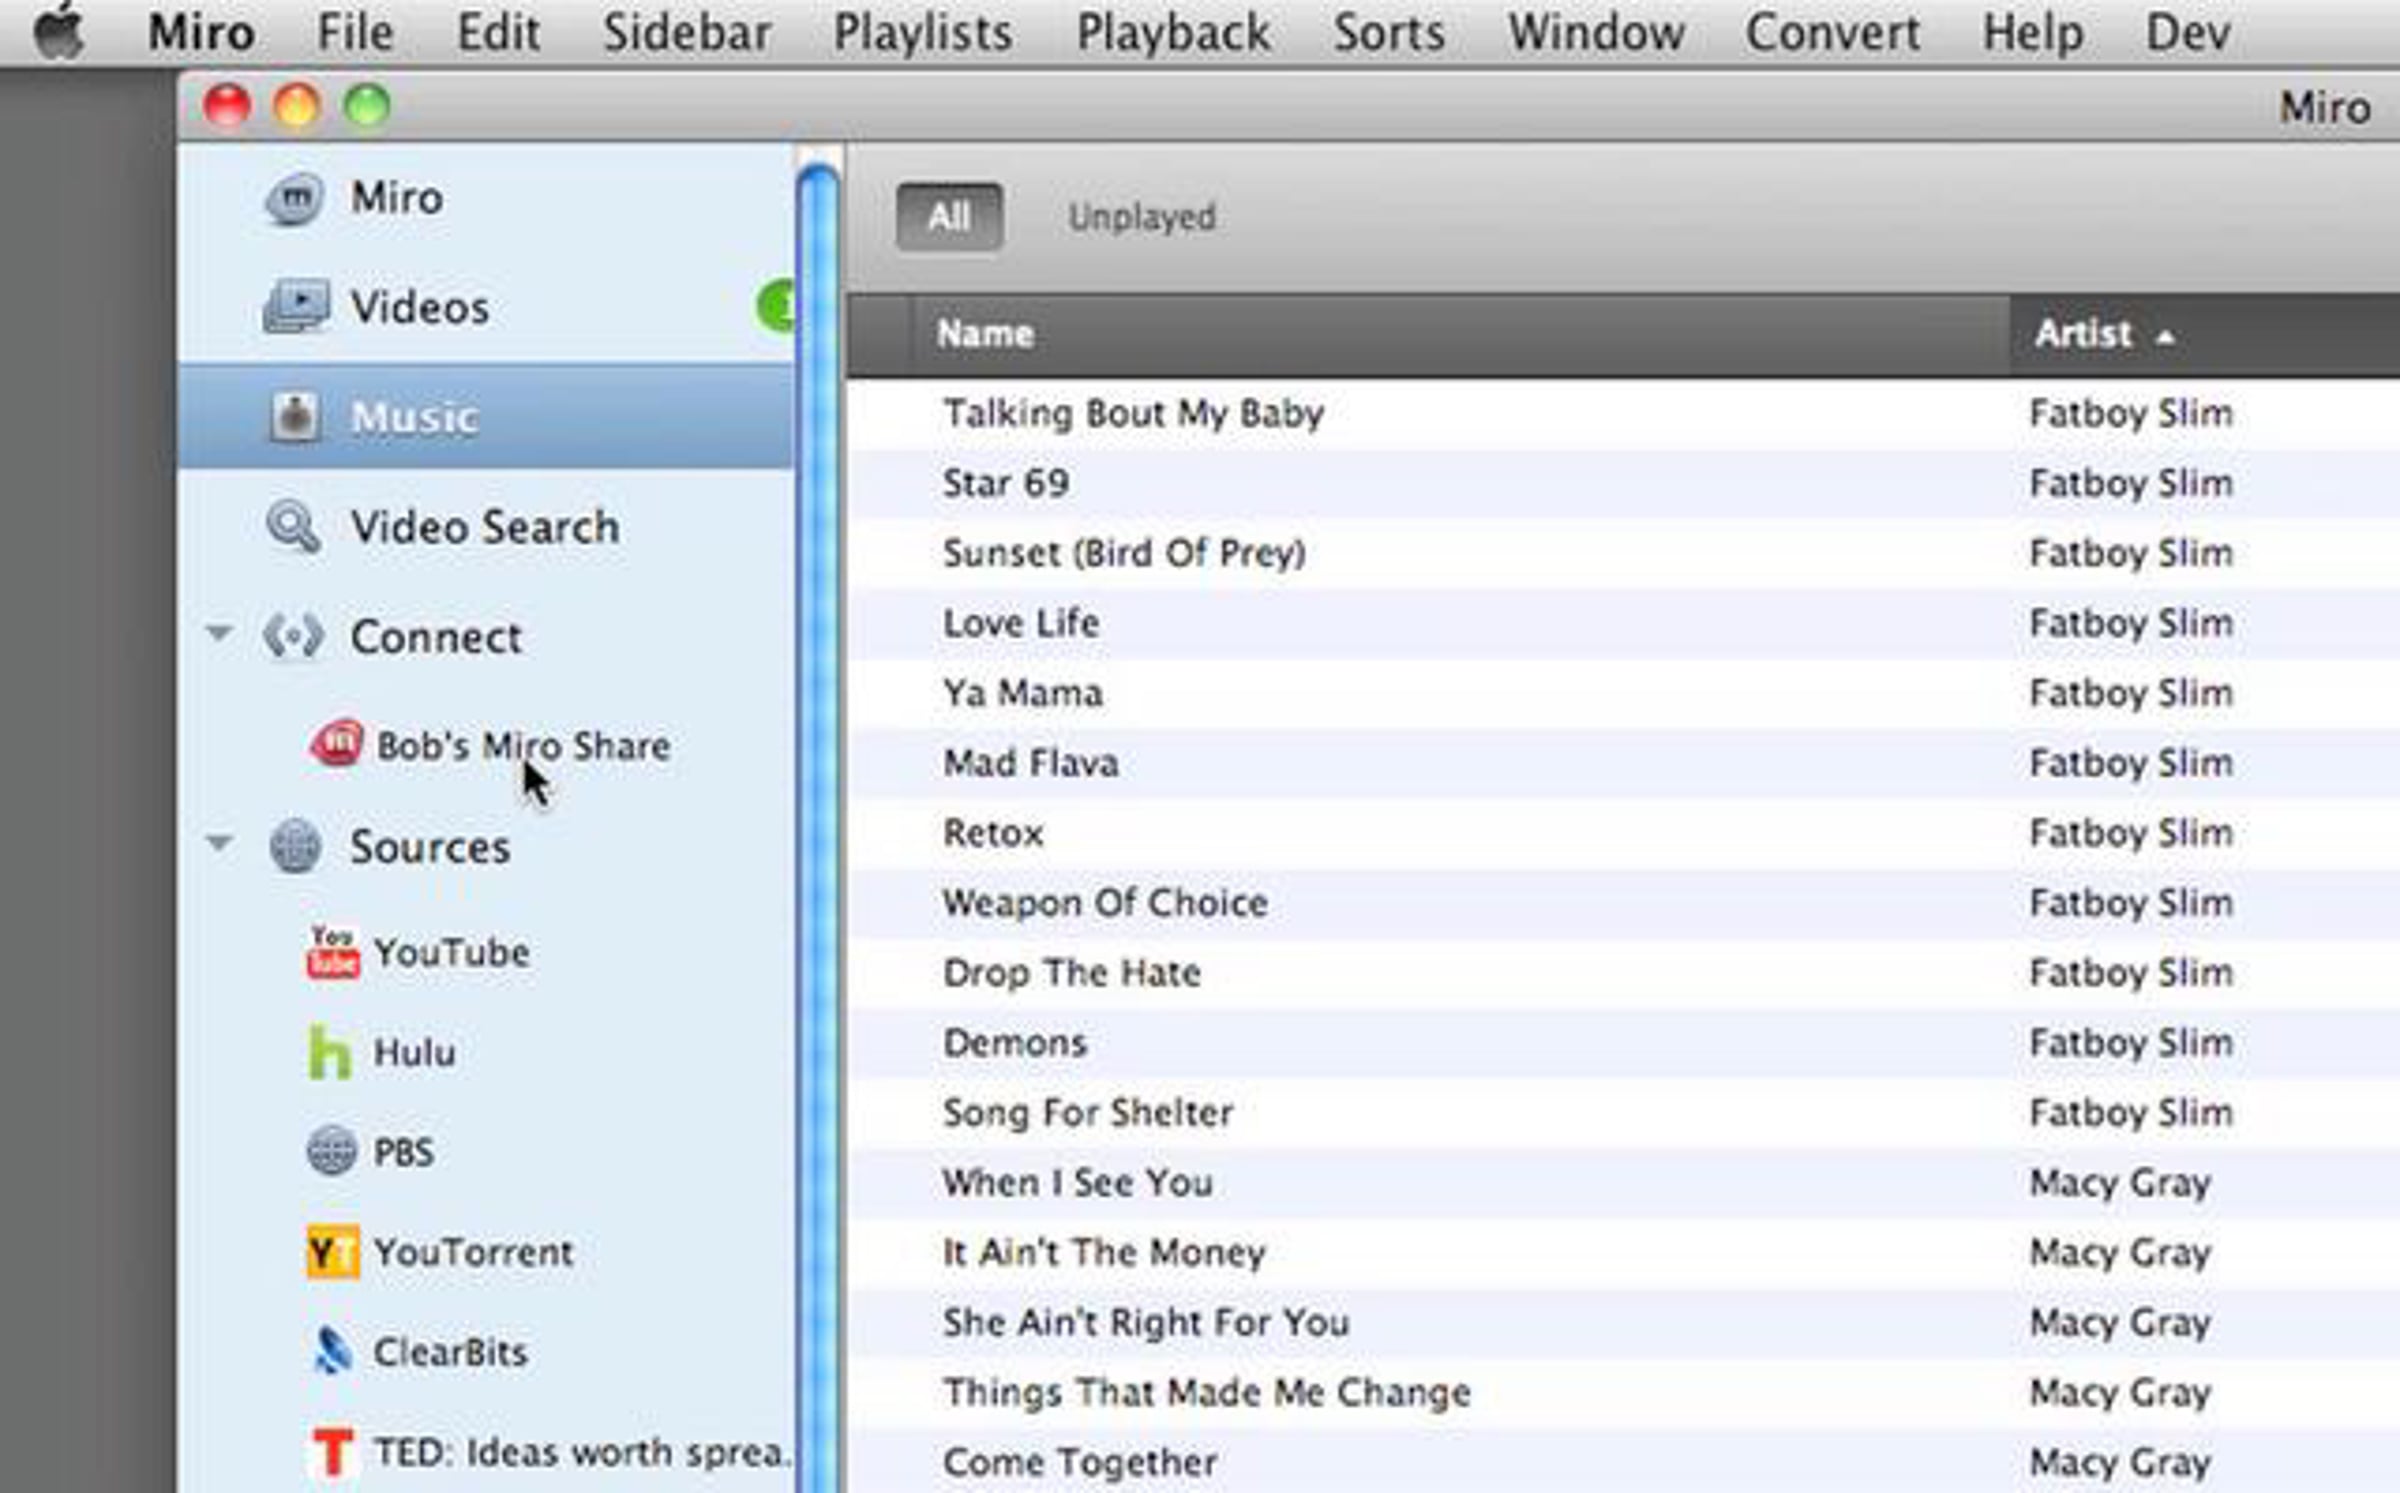
Task: Go to Miro in the sidebar
Action: click(396, 198)
